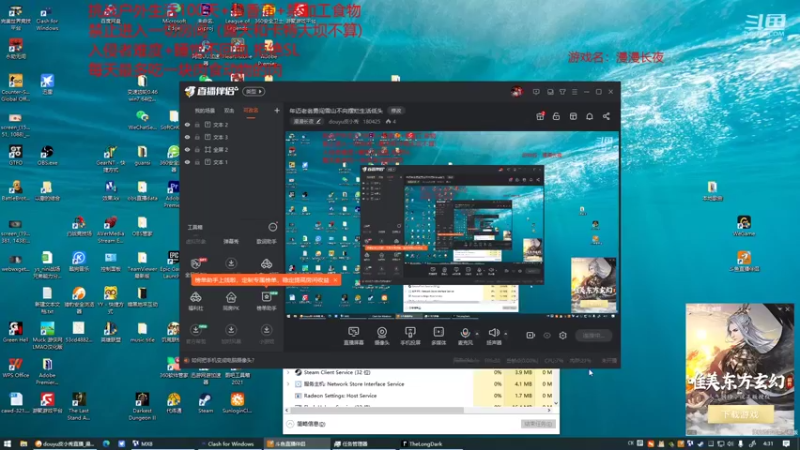Viewport: 800px width, 450px height.
Task: Open more toolbox options ellipsis icon
Action: [x=273, y=227]
